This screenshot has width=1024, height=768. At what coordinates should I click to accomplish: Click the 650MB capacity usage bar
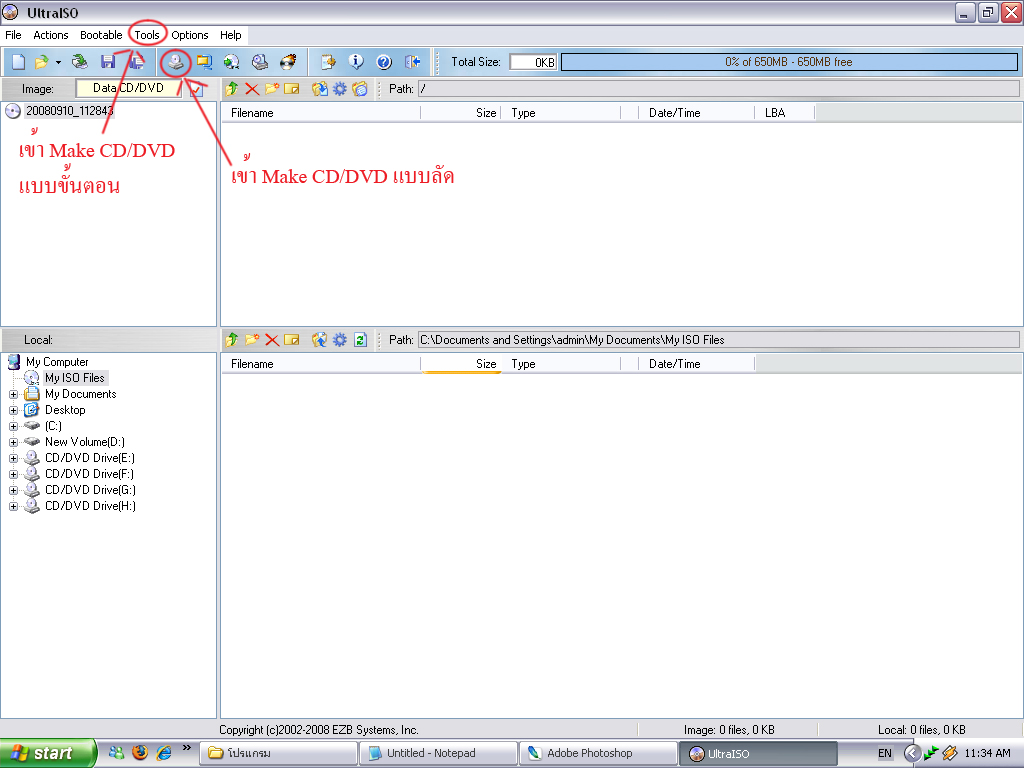(x=789, y=62)
